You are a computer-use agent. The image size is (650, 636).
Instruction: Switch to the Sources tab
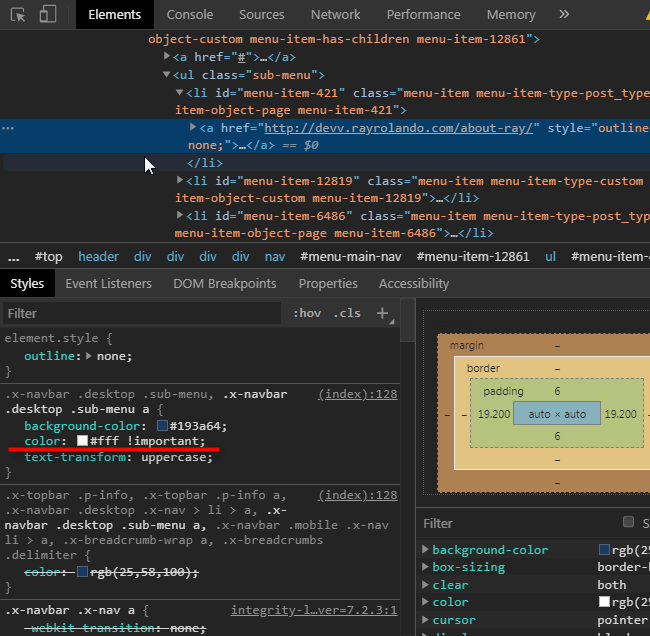click(262, 15)
